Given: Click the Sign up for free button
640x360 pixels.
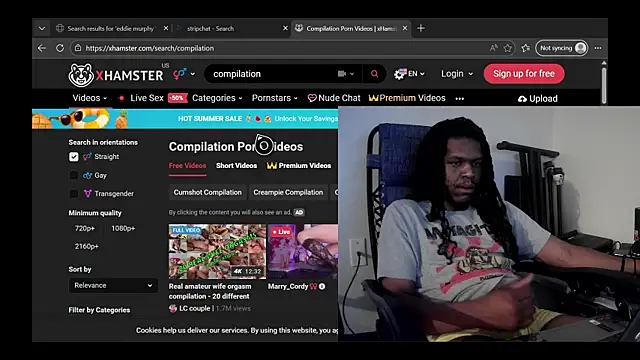Looking at the screenshot, I should click(x=524, y=74).
